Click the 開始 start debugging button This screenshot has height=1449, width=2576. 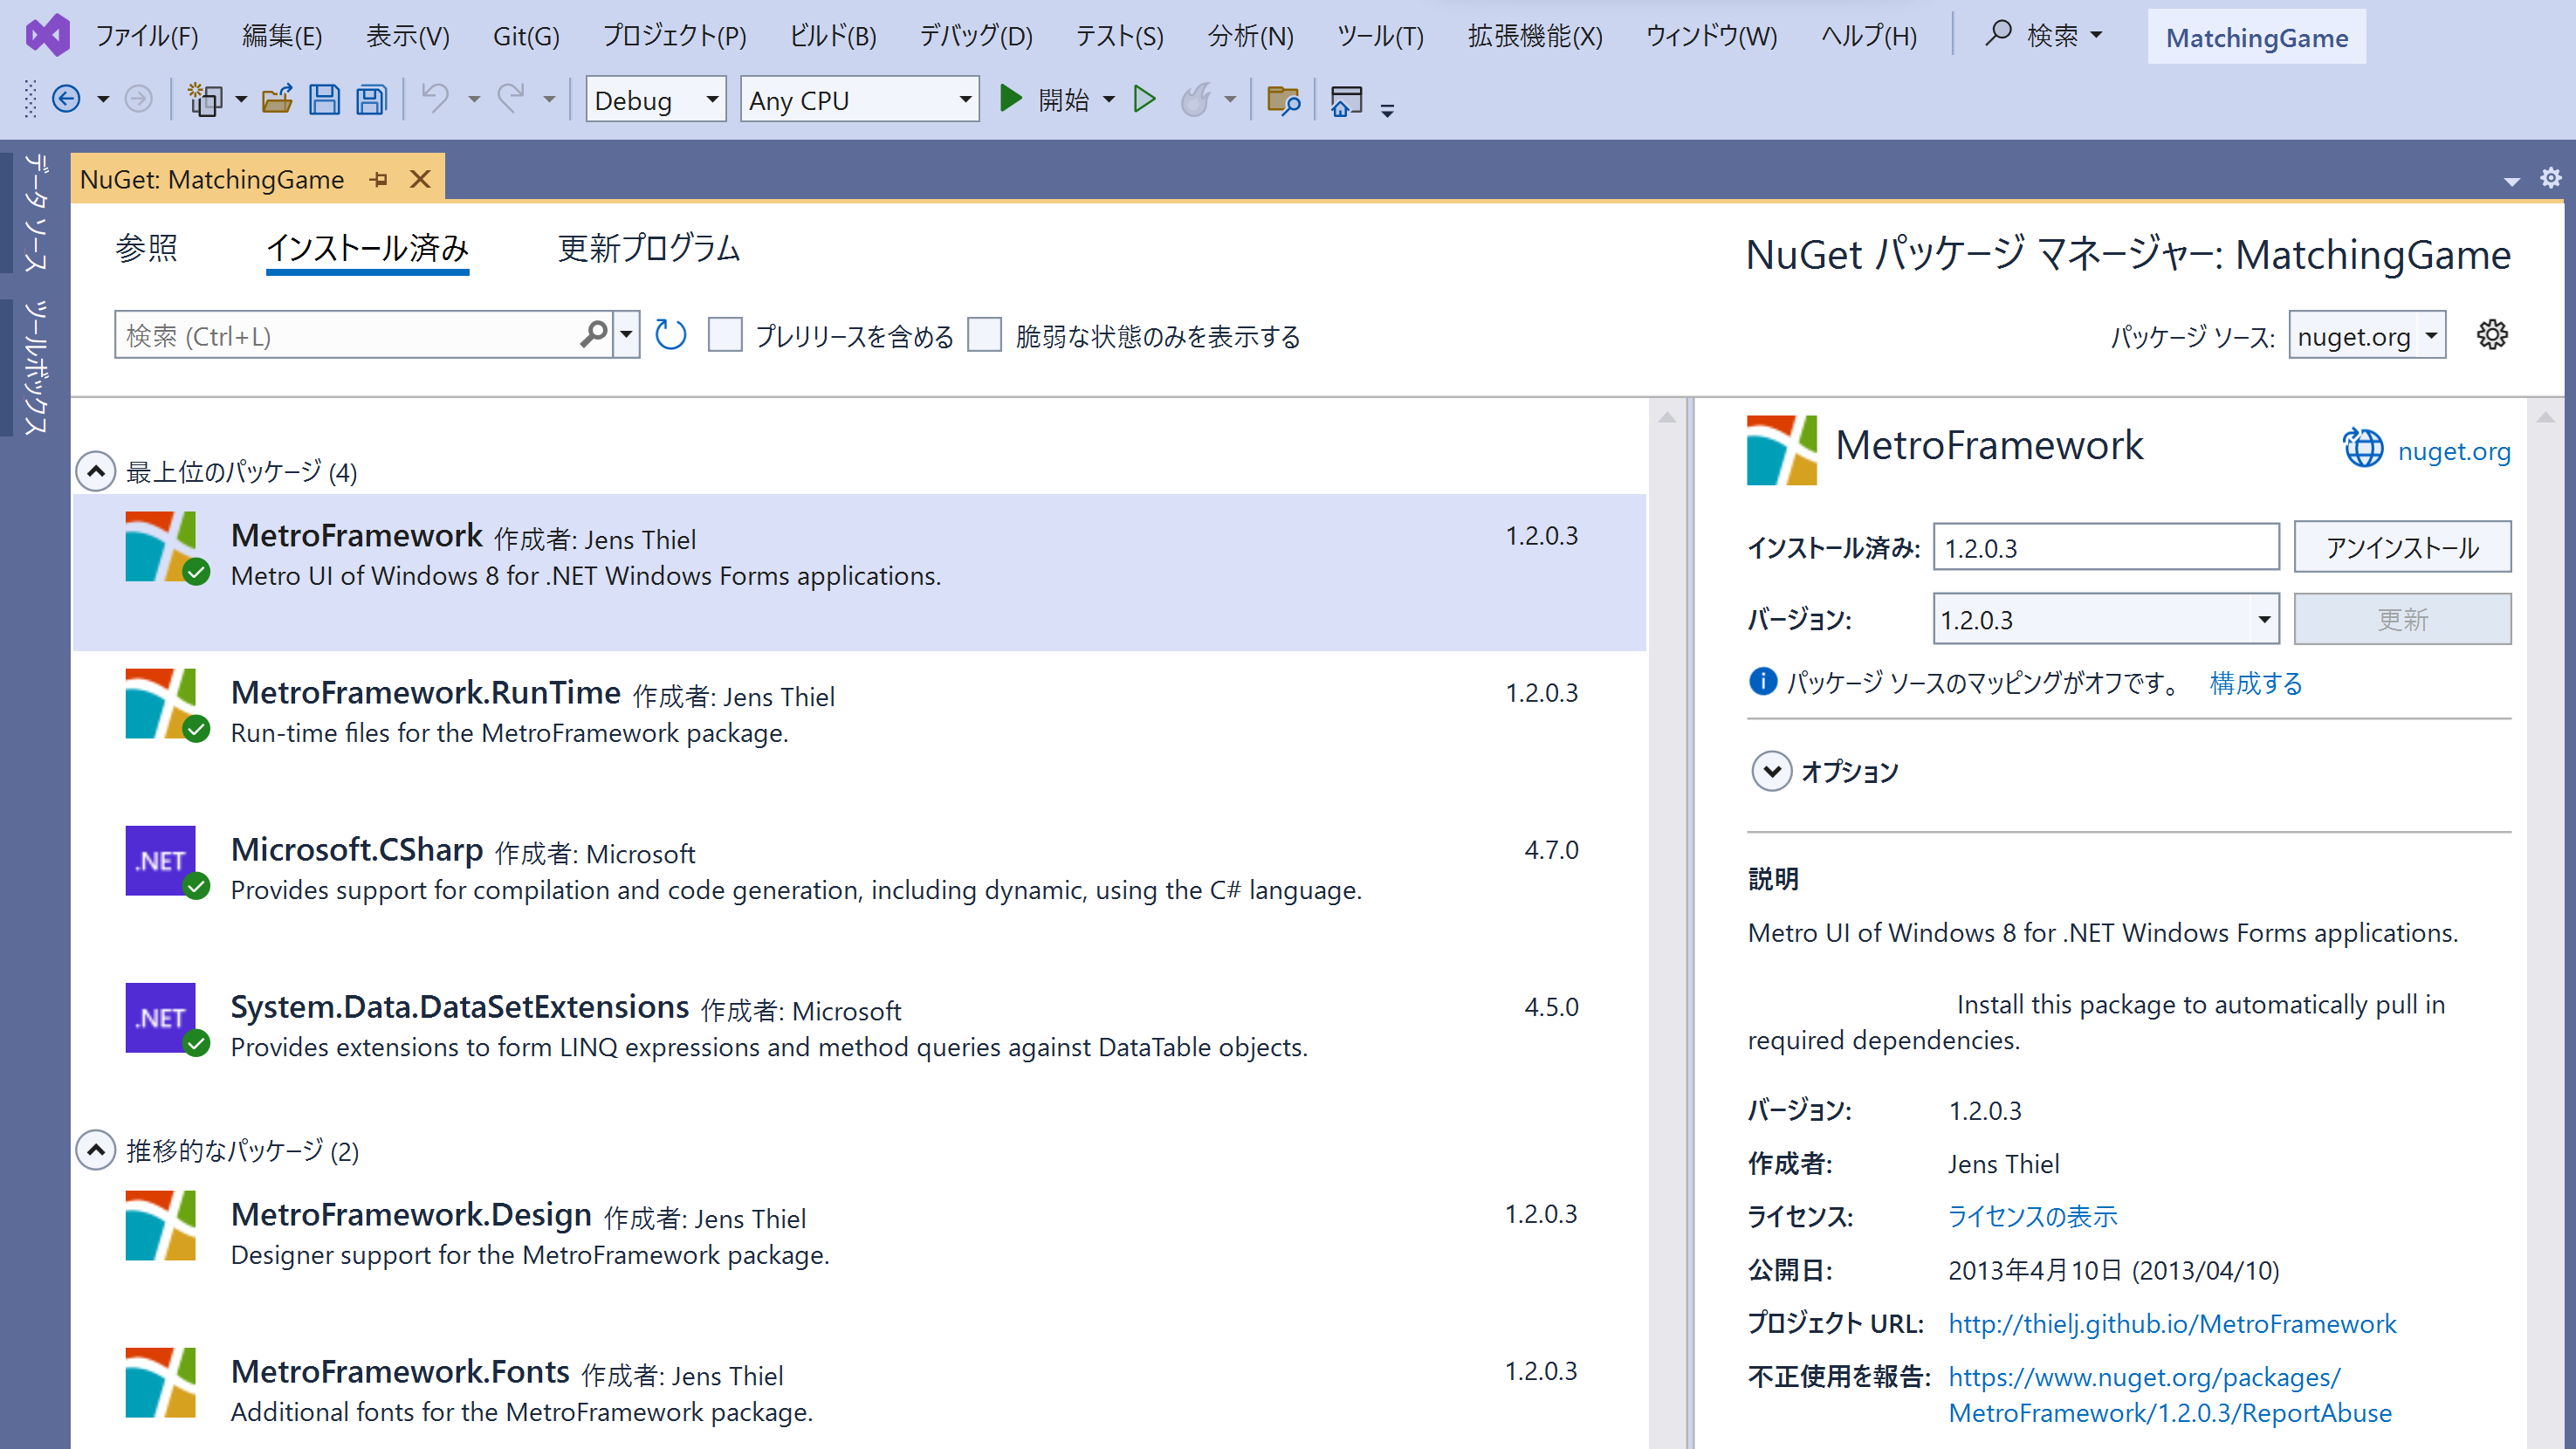click(x=1044, y=99)
